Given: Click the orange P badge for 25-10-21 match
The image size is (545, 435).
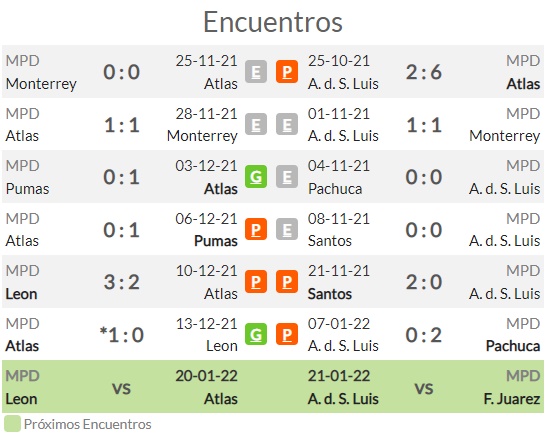Looking at the screenshot, I should click(x=287, y=72).
